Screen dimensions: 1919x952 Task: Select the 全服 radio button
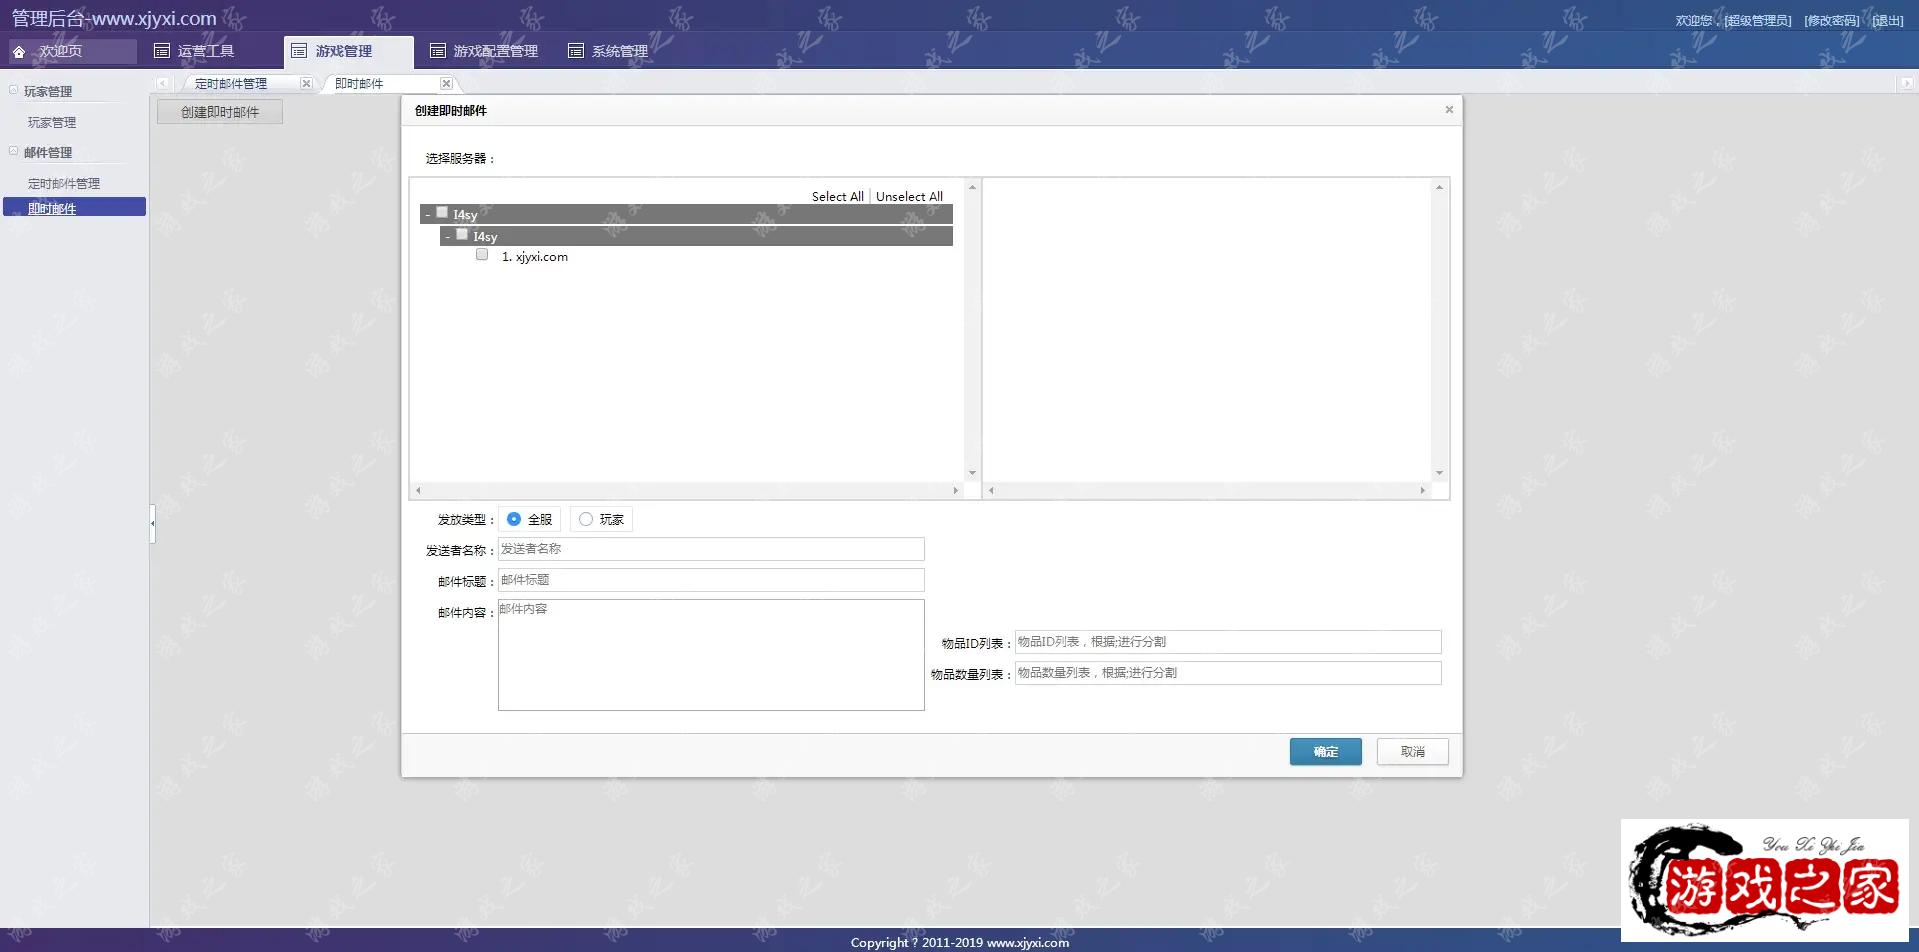click(x=514, y=519)
